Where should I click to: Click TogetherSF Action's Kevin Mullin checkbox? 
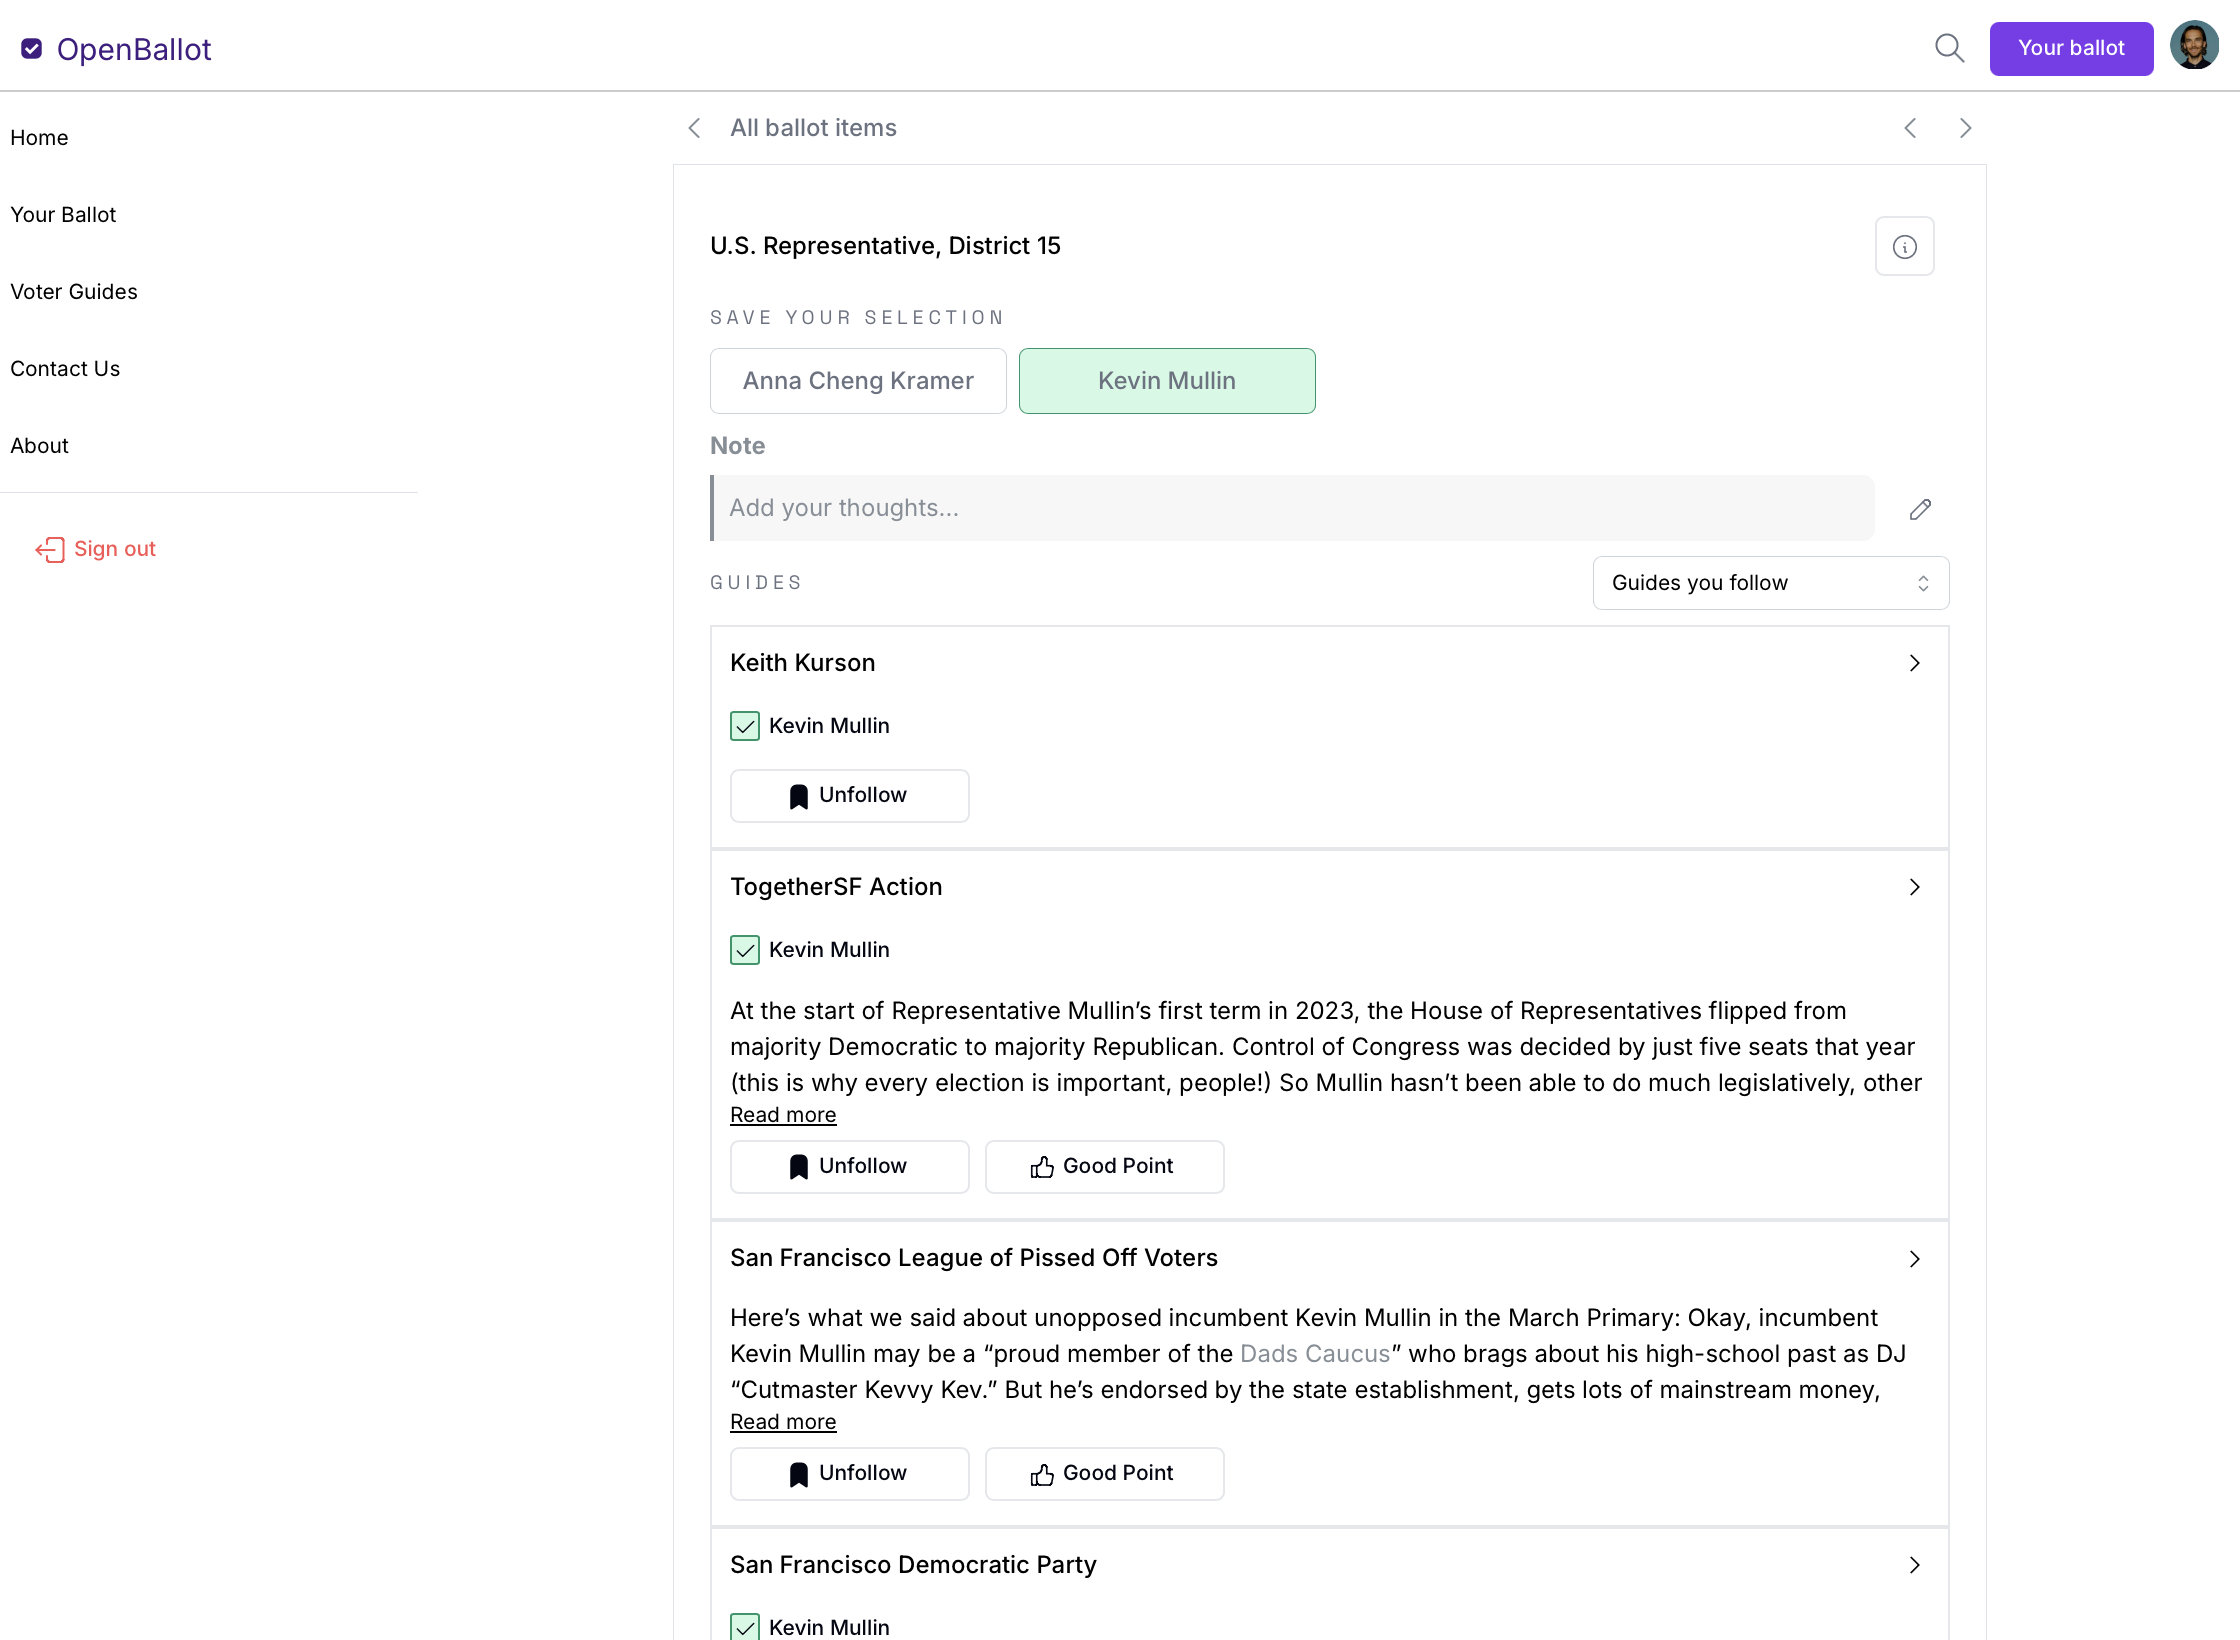[745, 950]
